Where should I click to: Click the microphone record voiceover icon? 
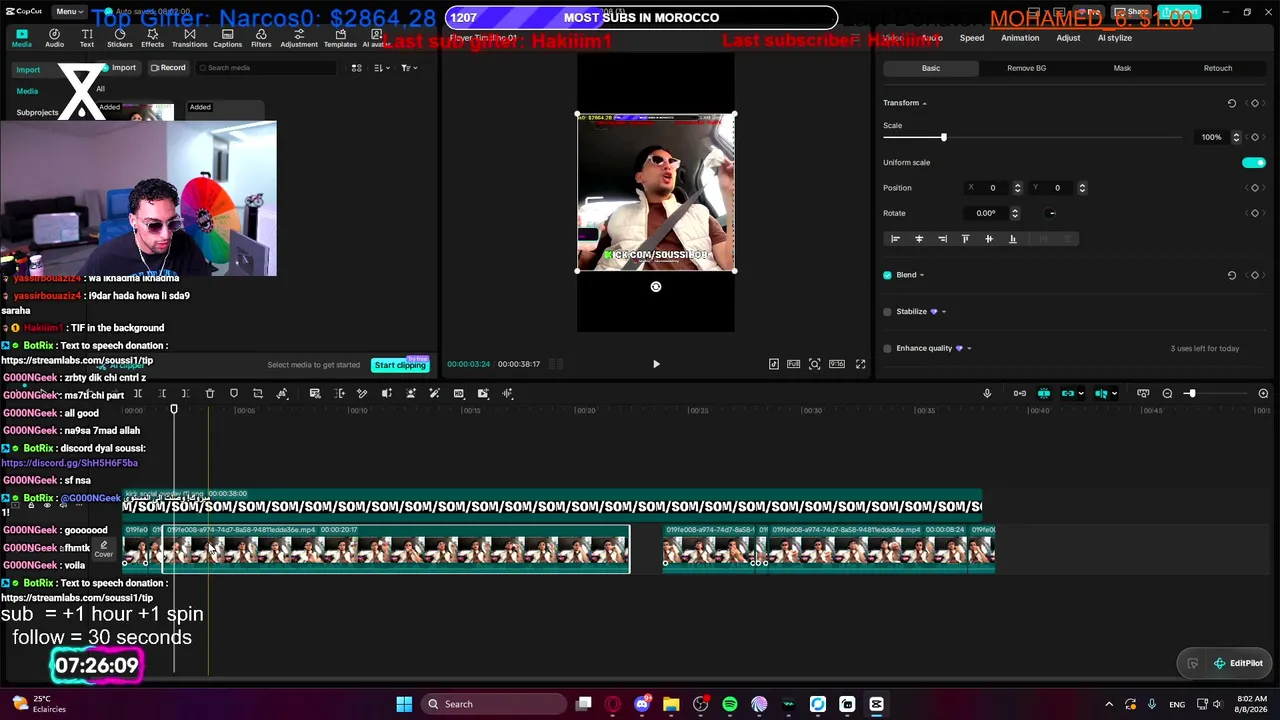[987, 393]
